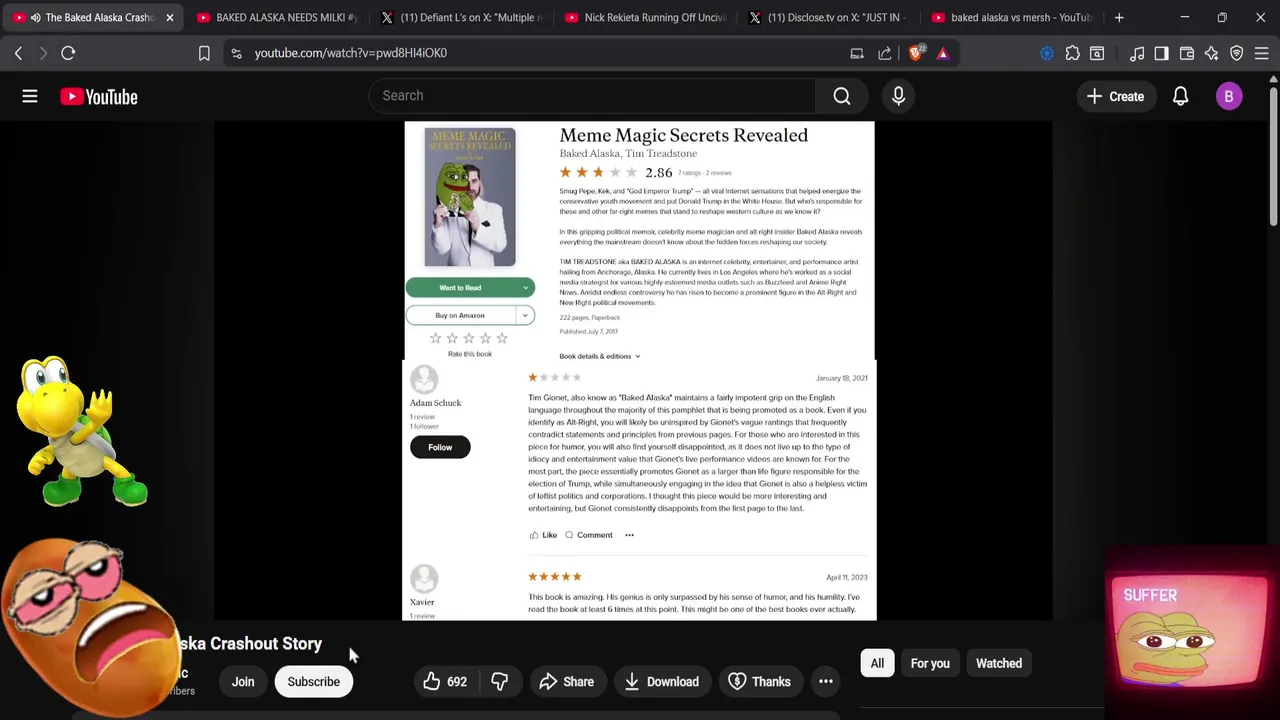This screenshot has width=1280, height=720.
Task: Open Leo AI sparkle icon
Action: coord(1212,53)
